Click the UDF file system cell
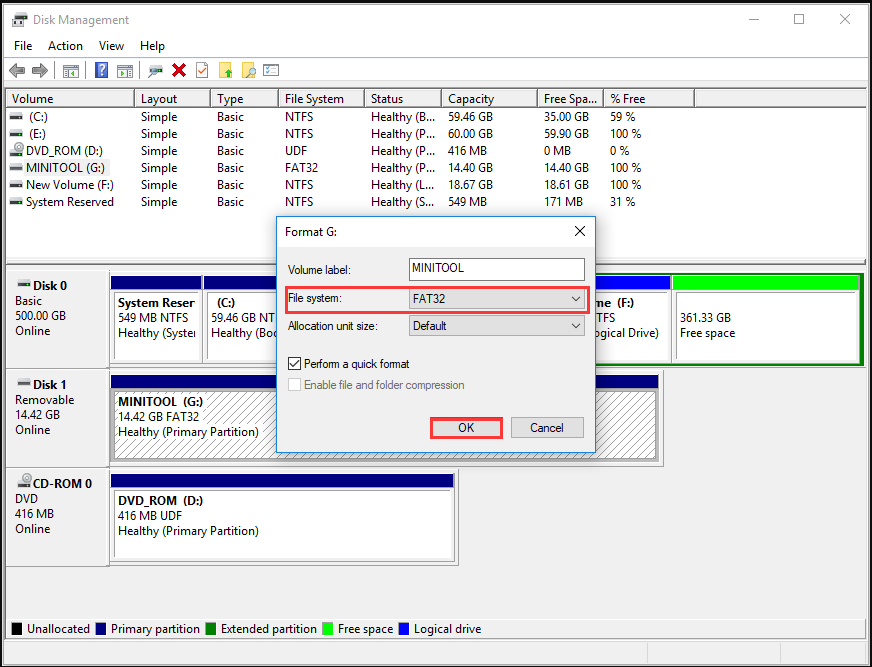The image size is (872, 667). (x=296, y=151)
